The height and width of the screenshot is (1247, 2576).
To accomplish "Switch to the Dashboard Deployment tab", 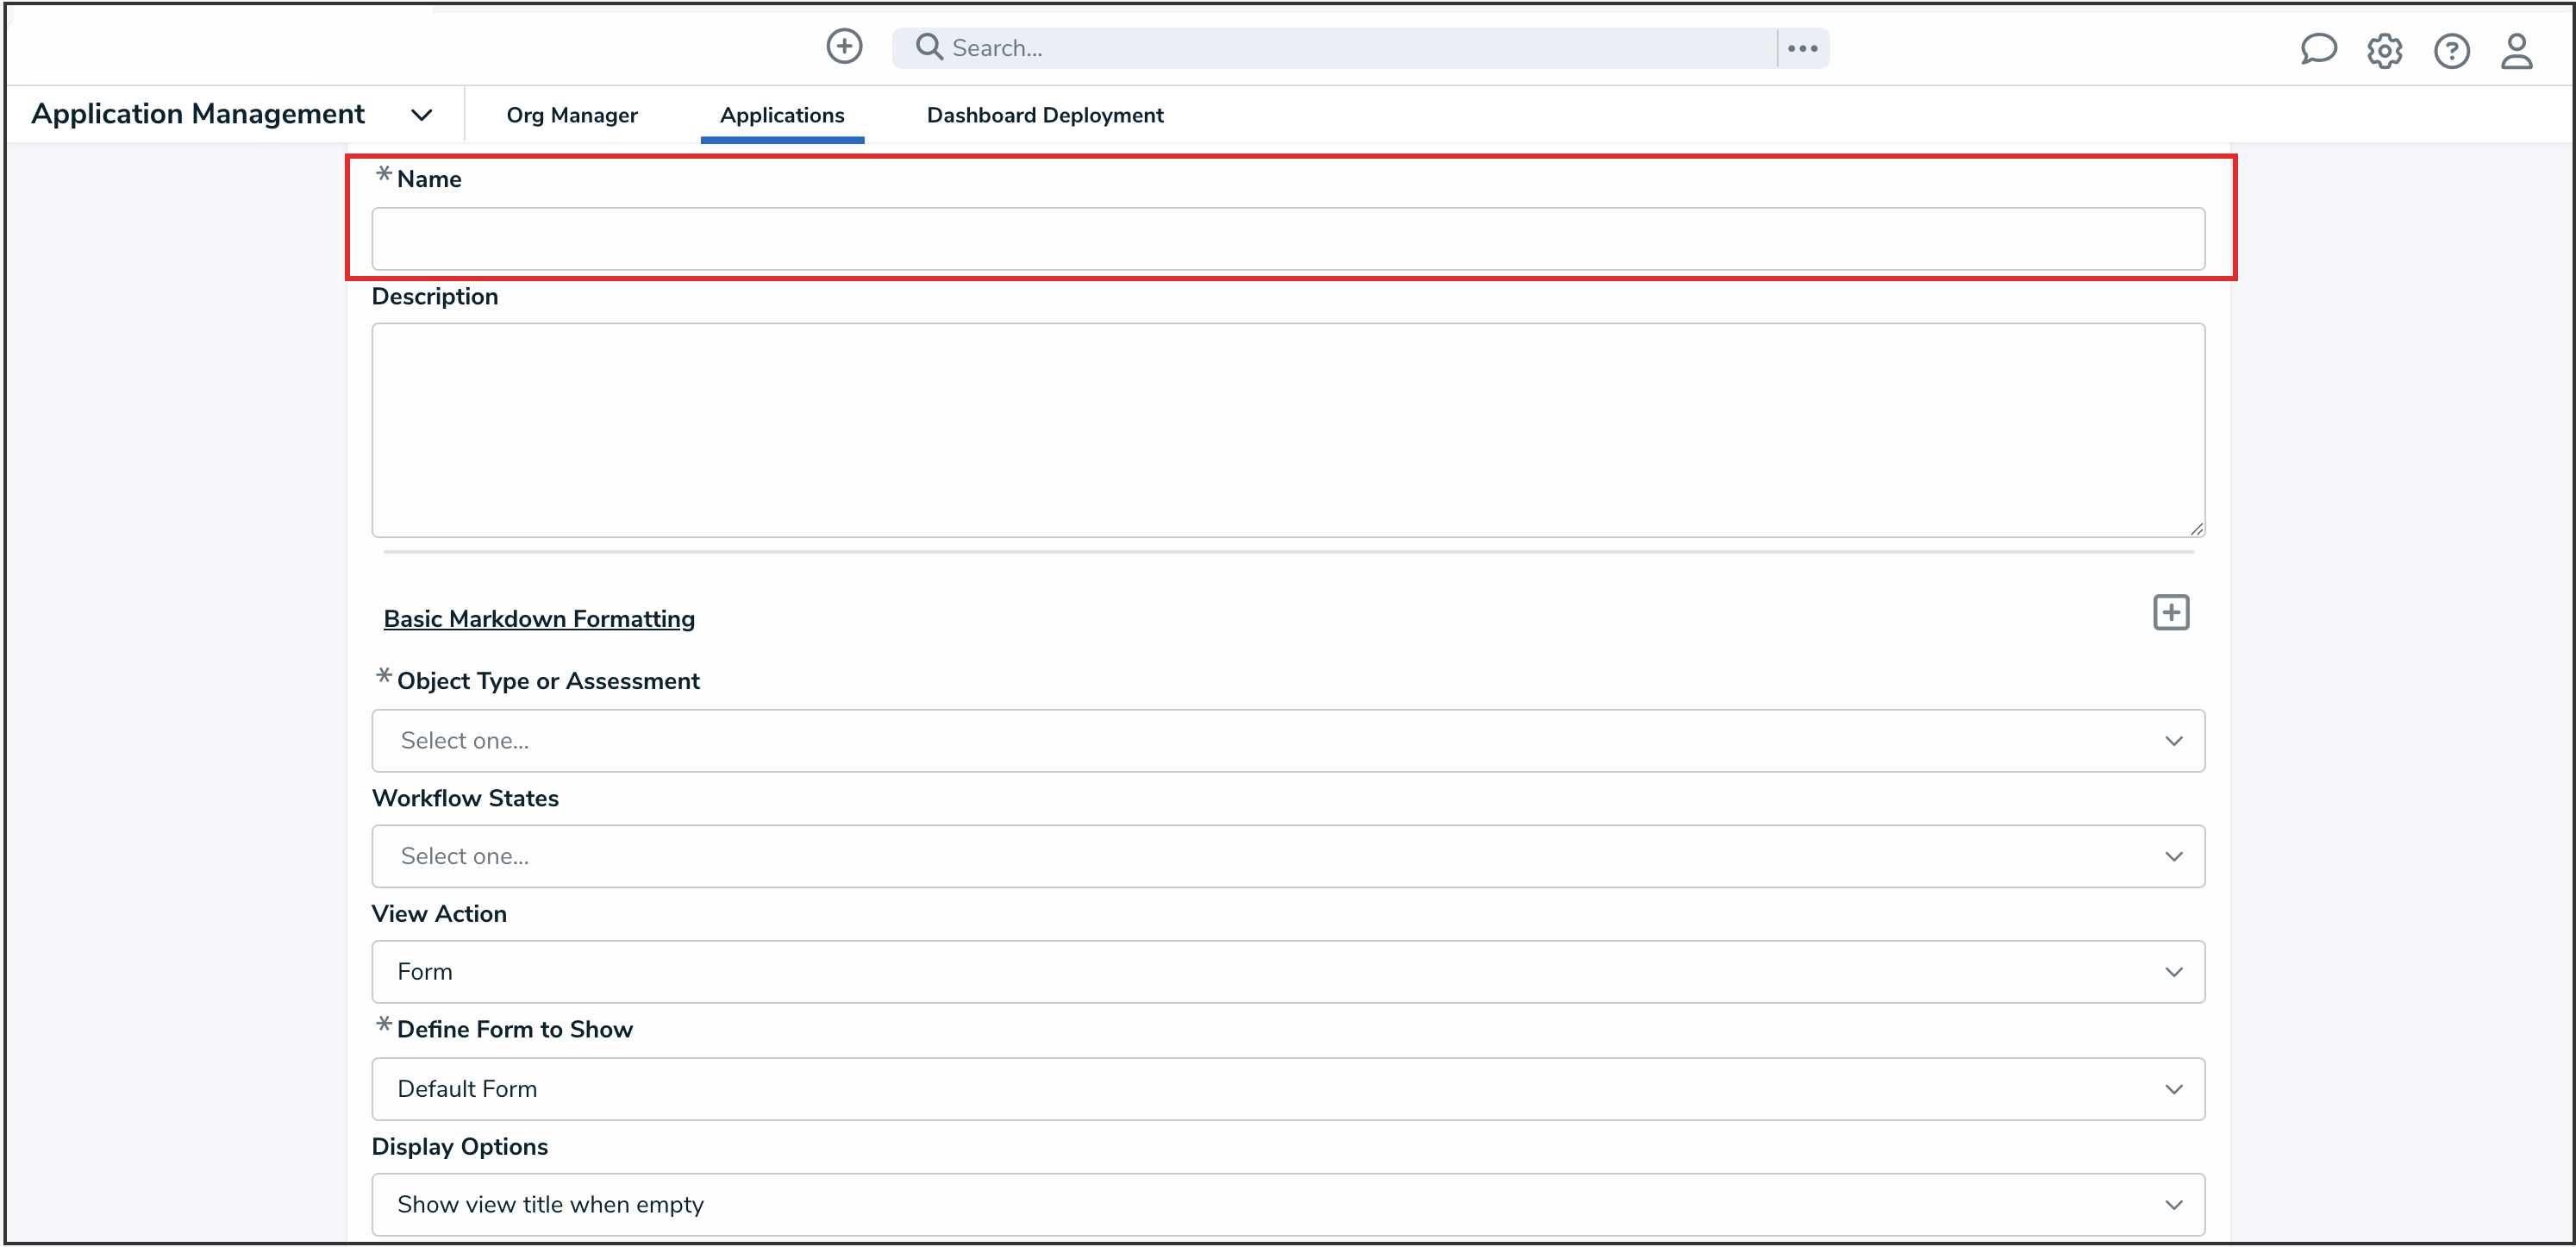I will [x=1044, y=115].
